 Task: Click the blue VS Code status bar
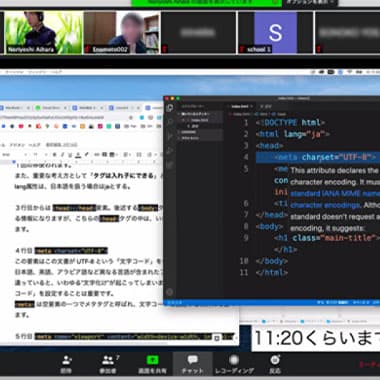272,302
